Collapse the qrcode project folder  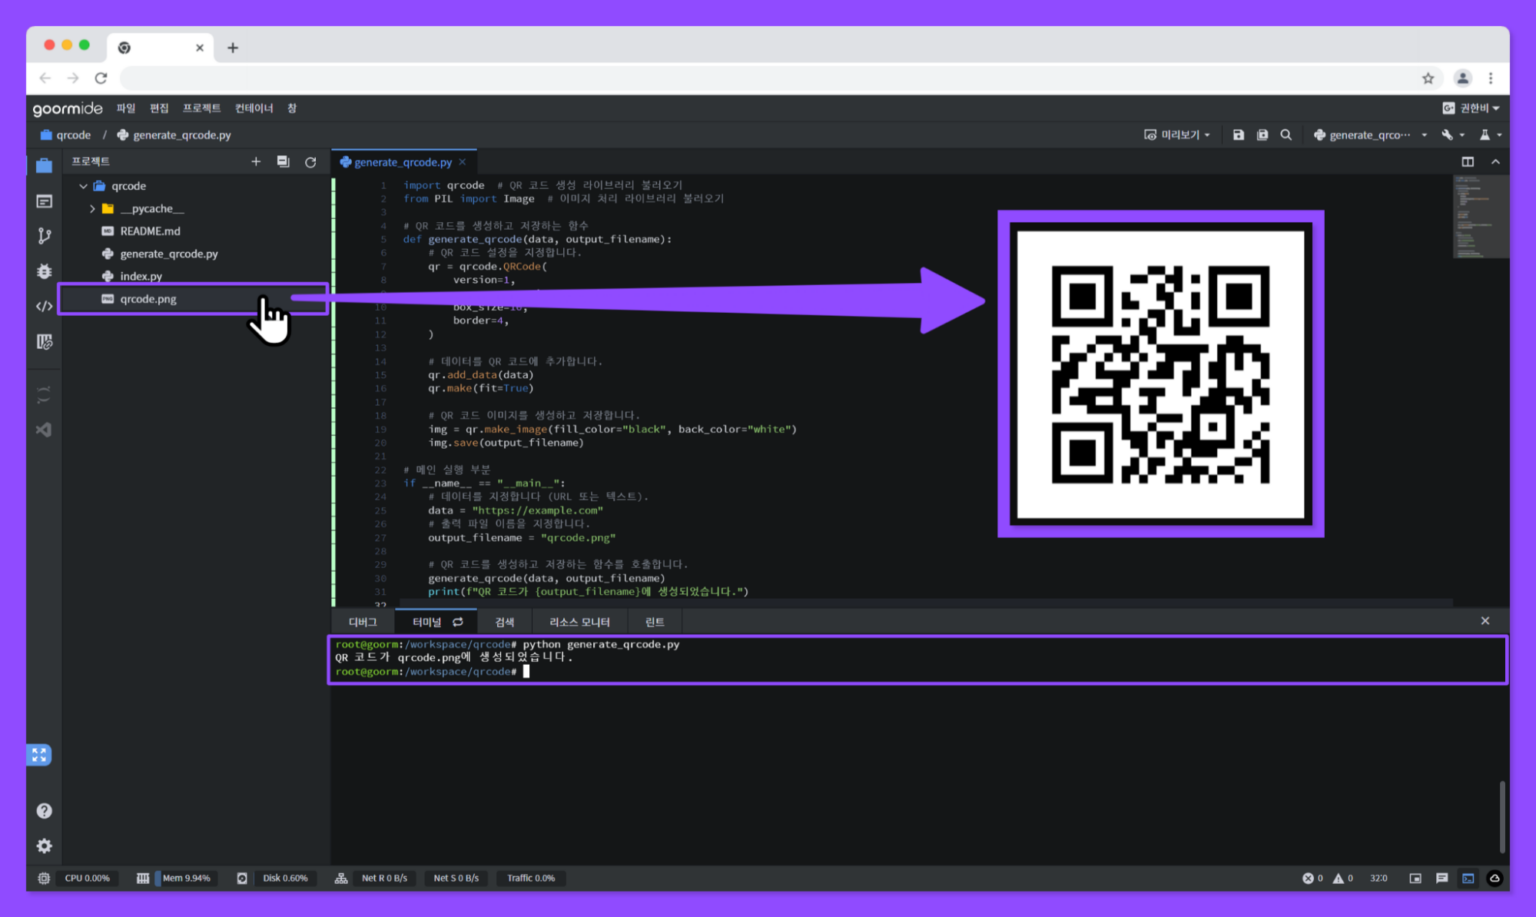[x=84, y=185]
